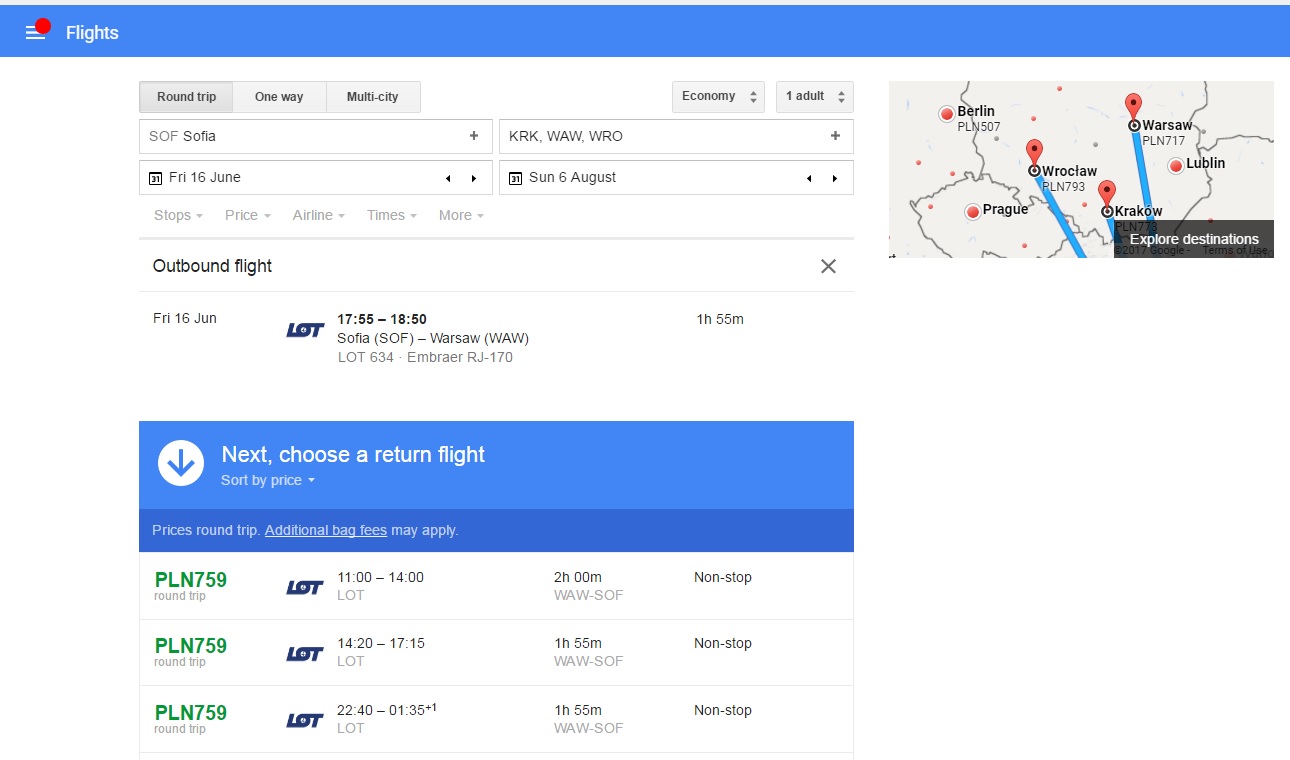The image size is (1290, 760).
Task: Click PLN759 price of 11:00 flight
Action: 191,580
